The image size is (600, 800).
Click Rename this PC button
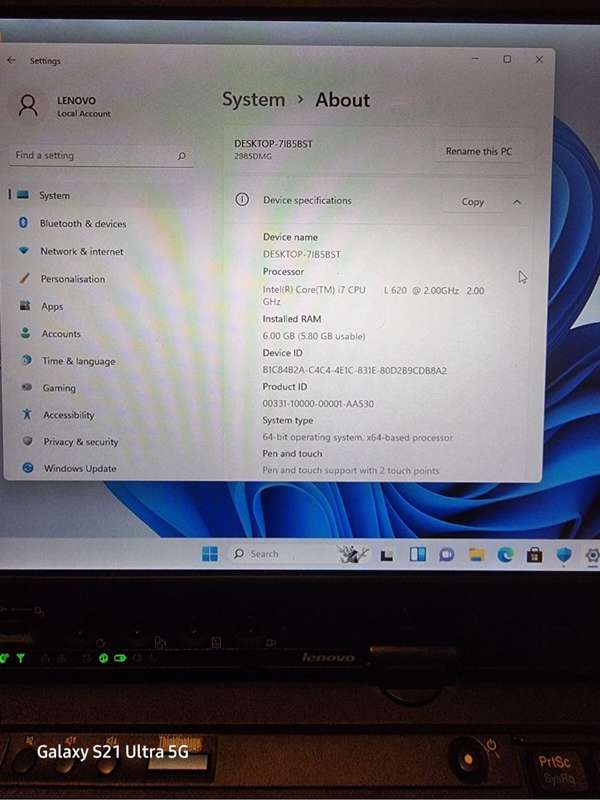click(x=479, y=152)
